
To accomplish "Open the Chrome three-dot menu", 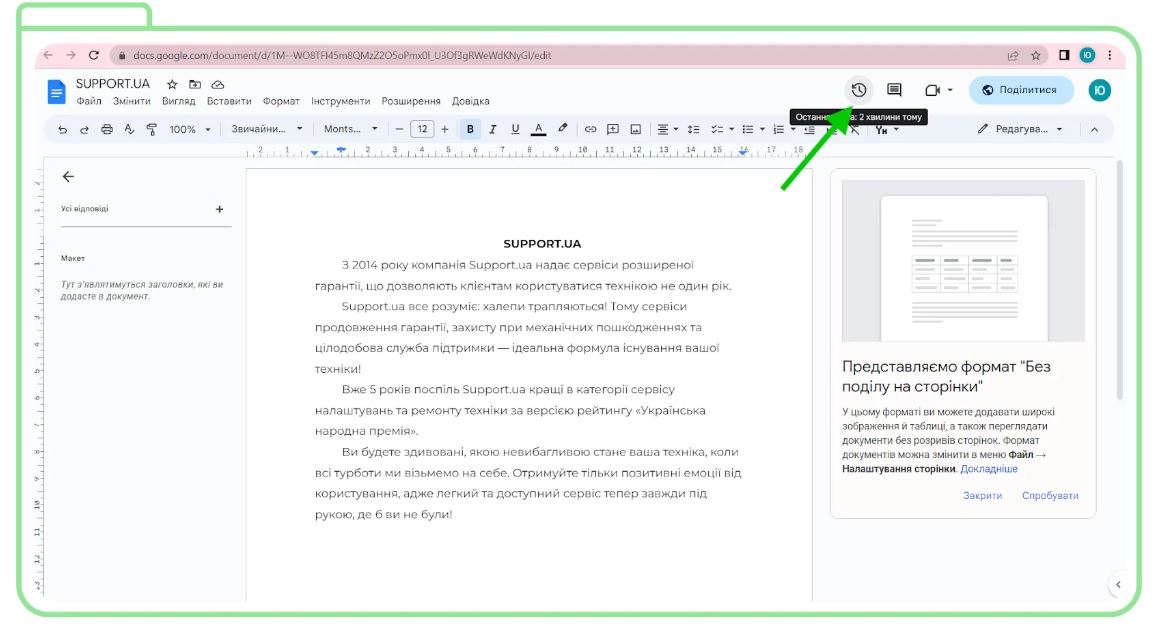I will tap(1110, 55).
